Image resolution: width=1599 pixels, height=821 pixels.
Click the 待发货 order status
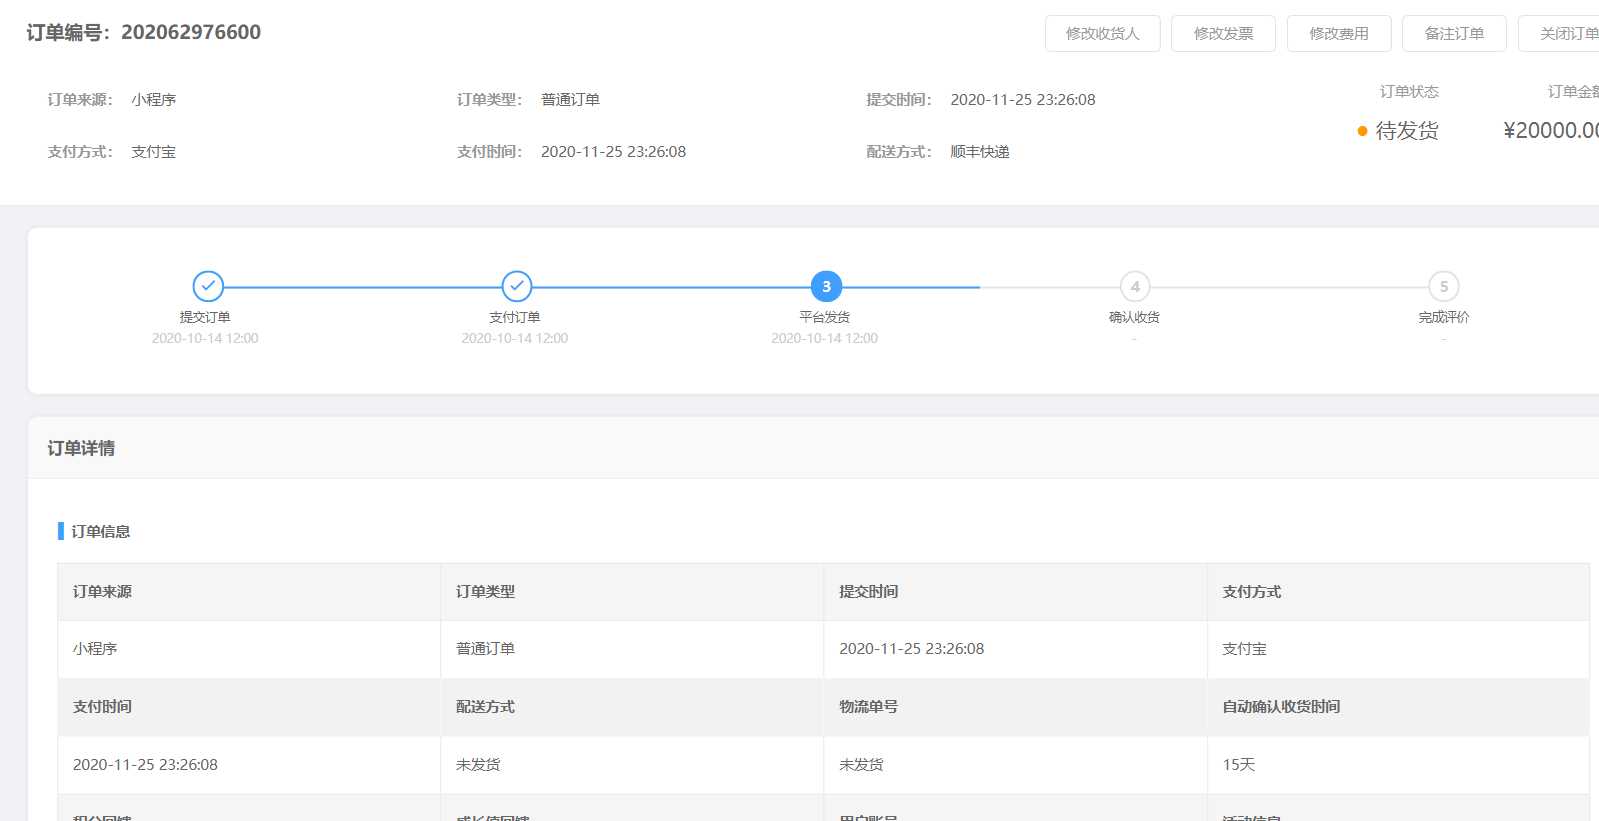[x=1407, y=131]
